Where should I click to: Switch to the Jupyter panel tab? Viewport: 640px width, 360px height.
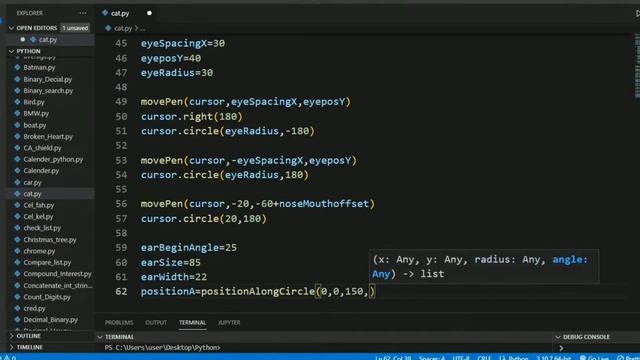pos(229,322)
